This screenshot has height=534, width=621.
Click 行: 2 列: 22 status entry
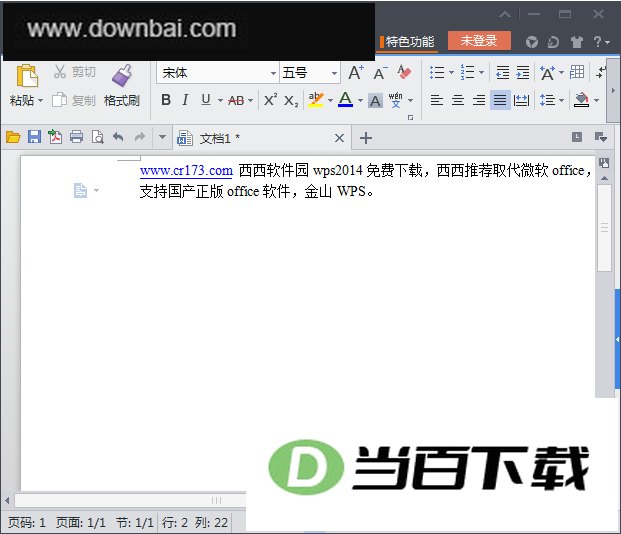click(x=195, y=523)
